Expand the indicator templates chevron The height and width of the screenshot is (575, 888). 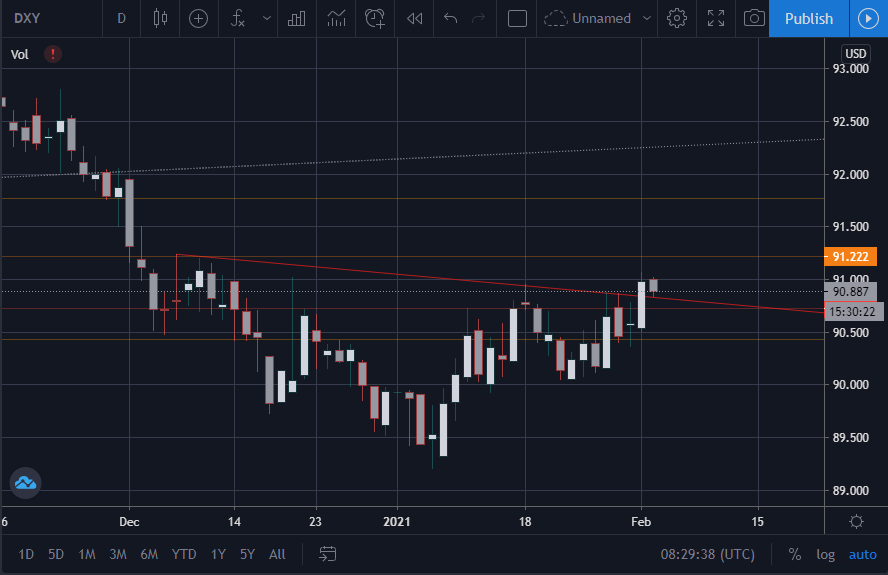(266, 18)
